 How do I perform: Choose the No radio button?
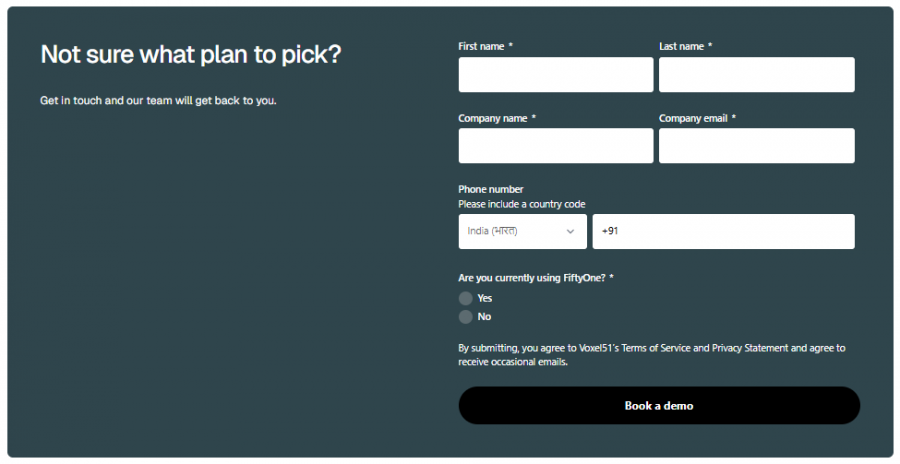tap(466, 317)
